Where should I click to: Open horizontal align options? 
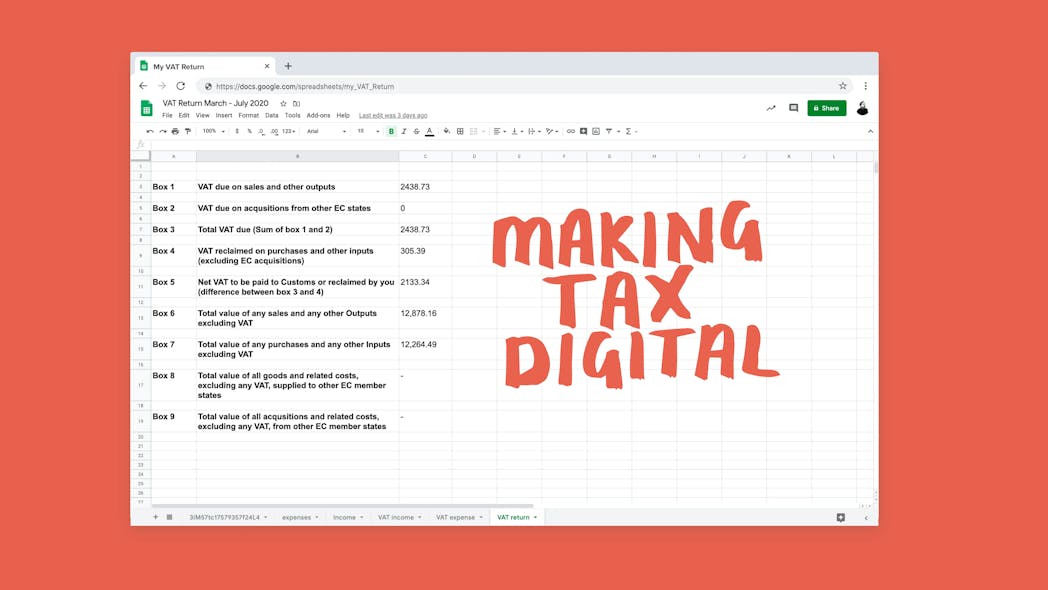499,132
